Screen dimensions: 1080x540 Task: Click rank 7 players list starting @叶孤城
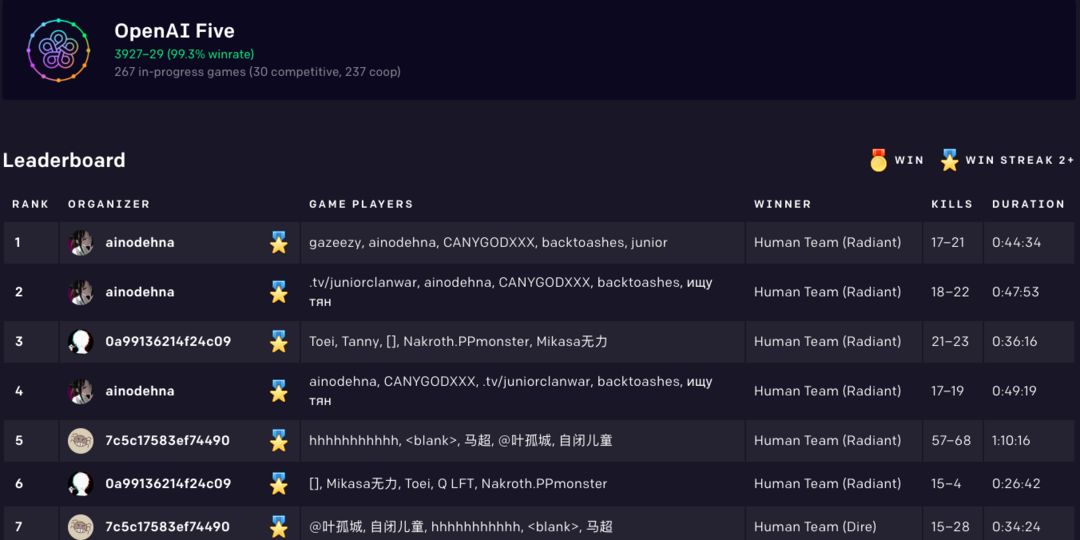pos(461,527)
